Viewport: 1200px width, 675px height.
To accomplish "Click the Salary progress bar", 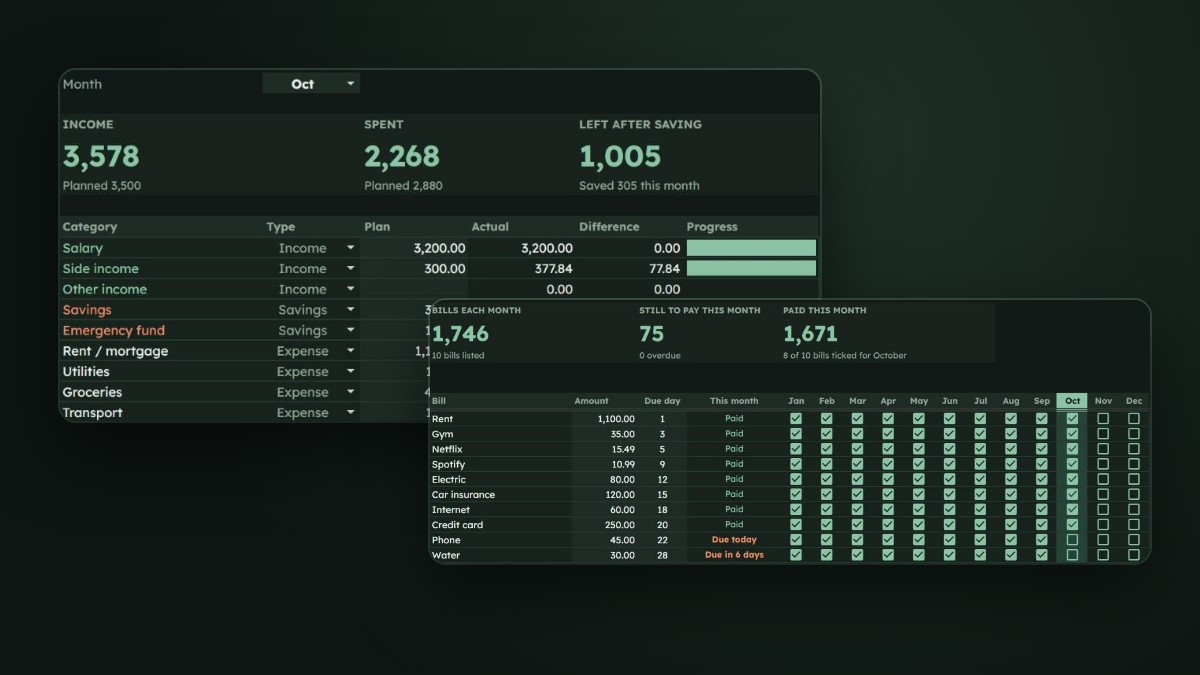I will [x=751, y=248].
